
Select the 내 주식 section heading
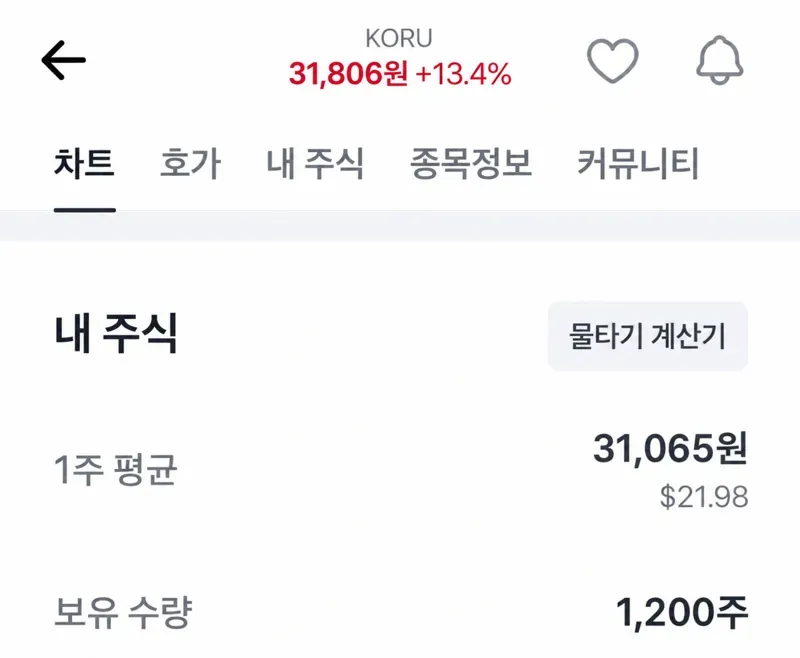(x=116, y=334)
